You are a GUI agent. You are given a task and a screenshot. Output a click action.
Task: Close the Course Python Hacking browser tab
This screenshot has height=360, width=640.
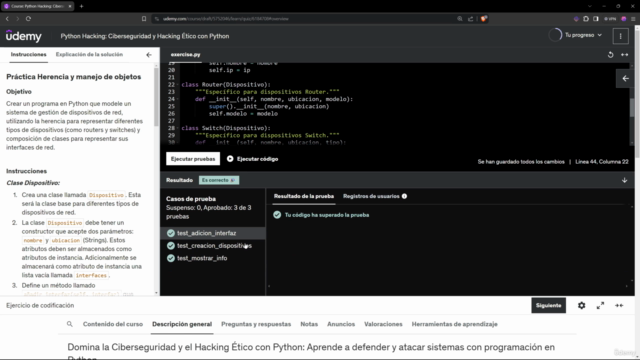pos(70,6)
